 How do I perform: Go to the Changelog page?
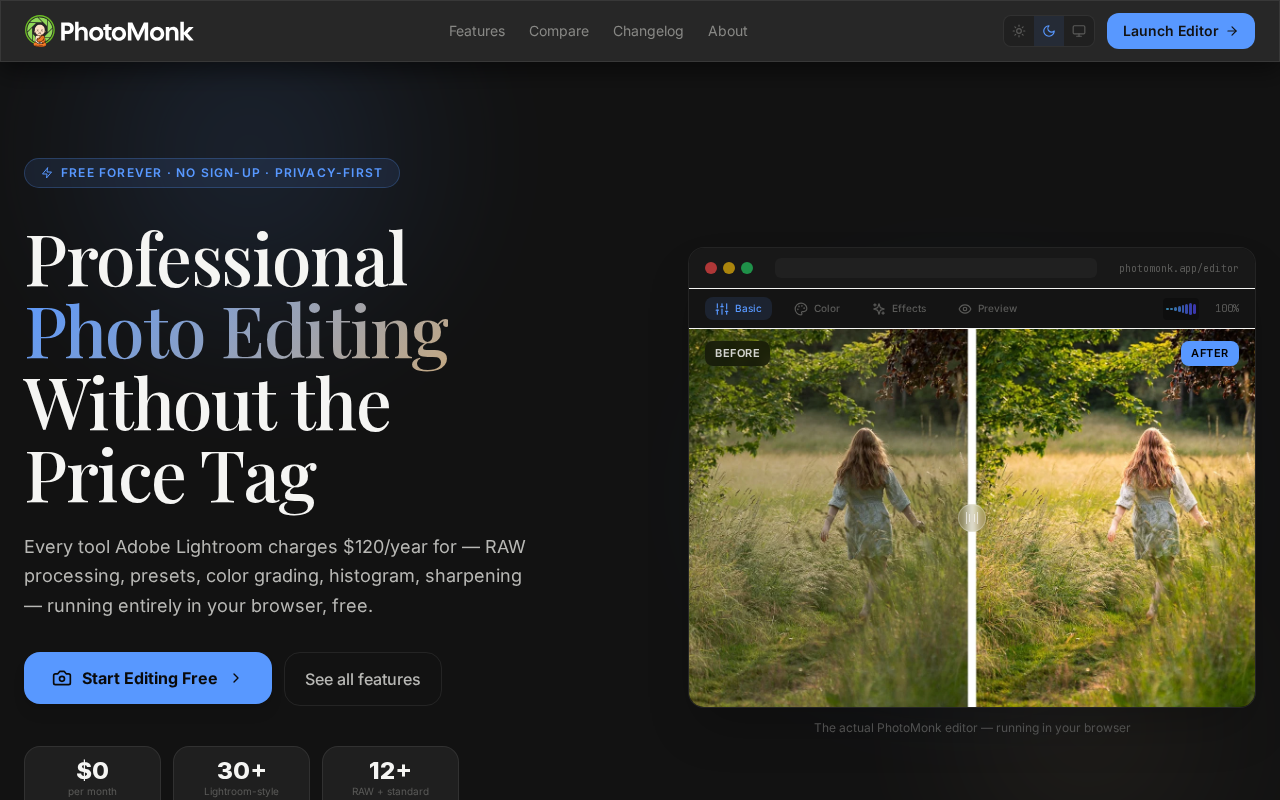pos(648,31)
